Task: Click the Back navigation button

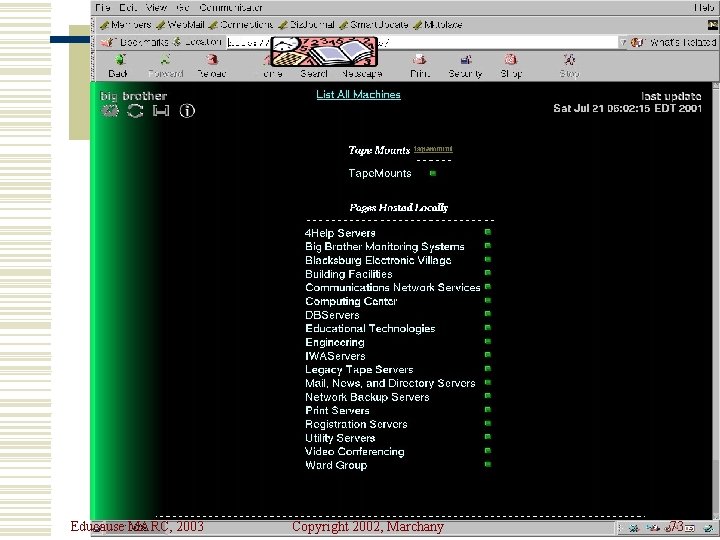Action: (x=118, y=65)
